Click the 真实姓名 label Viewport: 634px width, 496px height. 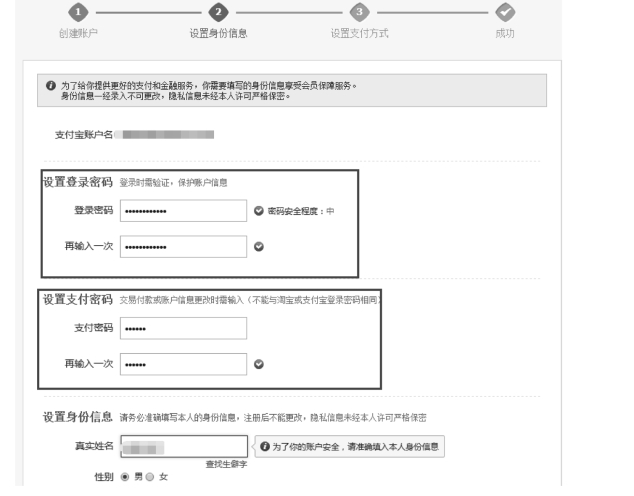94,446
